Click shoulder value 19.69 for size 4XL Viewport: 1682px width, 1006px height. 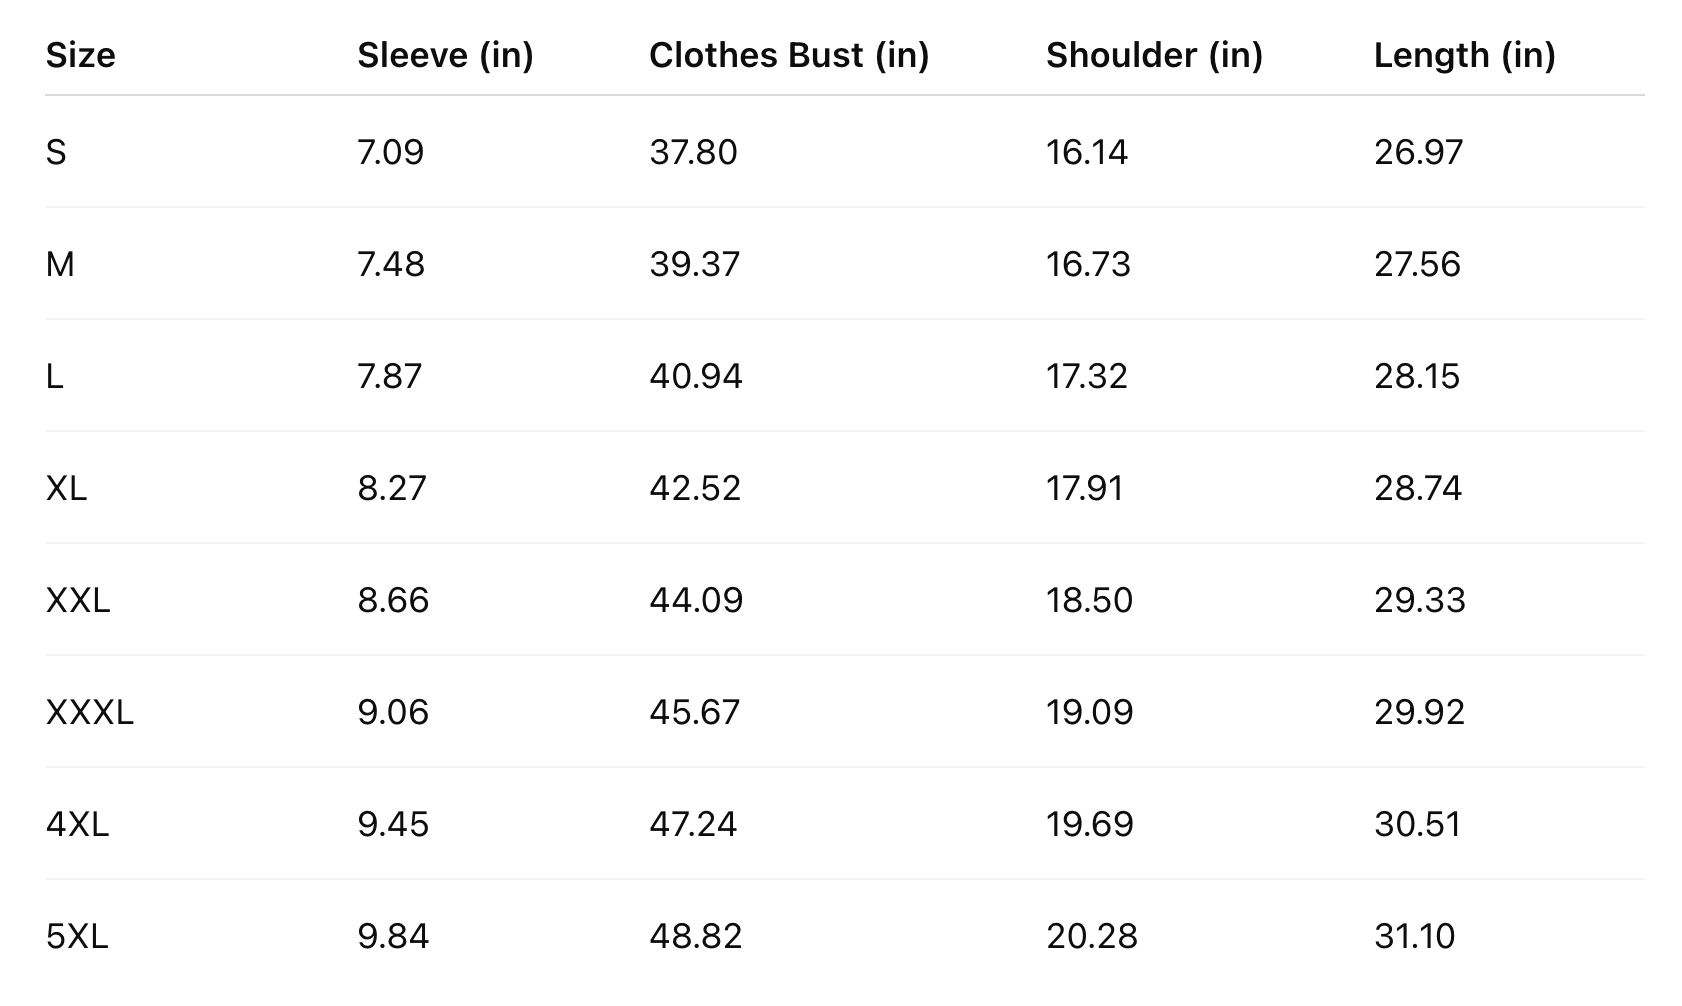1089,824
